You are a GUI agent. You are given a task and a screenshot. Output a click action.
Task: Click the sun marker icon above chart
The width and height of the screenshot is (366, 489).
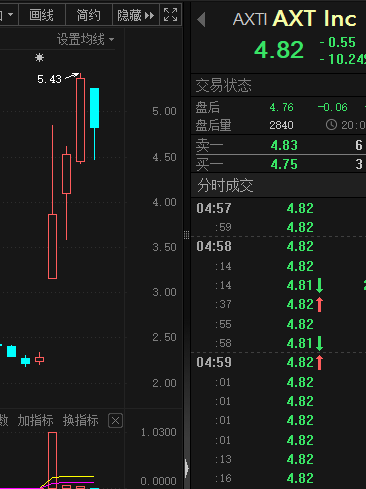39,58
